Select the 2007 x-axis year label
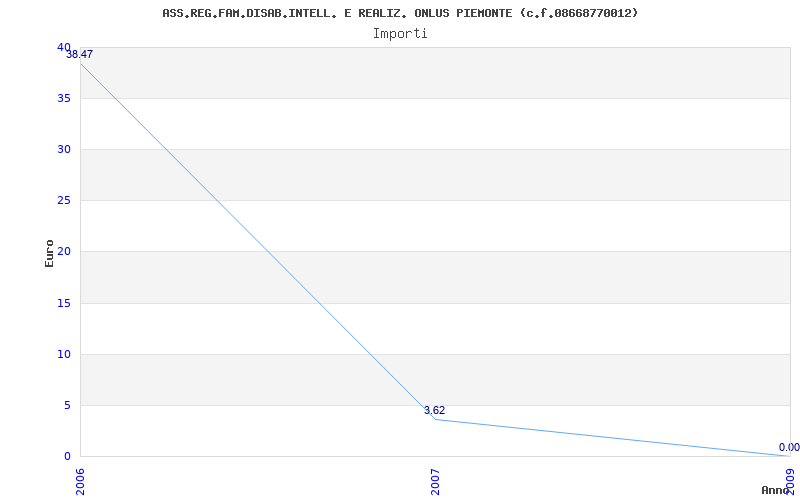Viewport: 800px width, 500px height. point(435,482)
